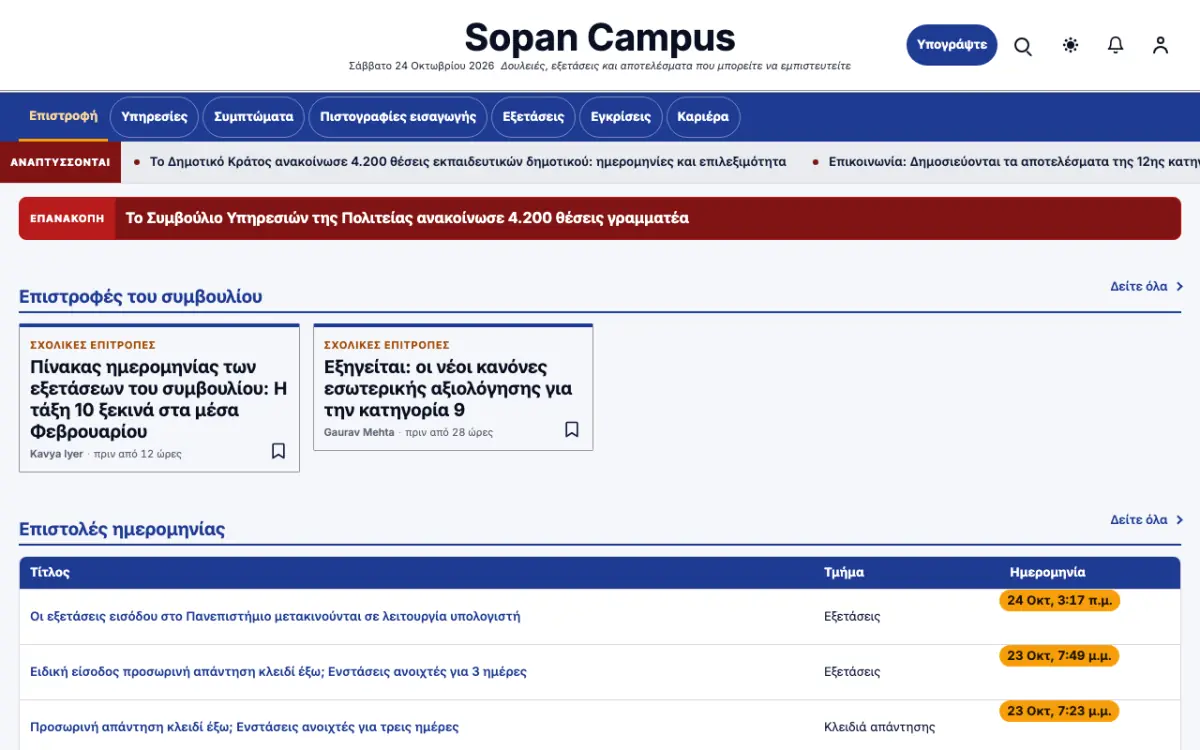The width and height of the screenshot is (1200, 750).
Task: Toggle the light/dark theme sun icon
Action: pos(1070,45)
